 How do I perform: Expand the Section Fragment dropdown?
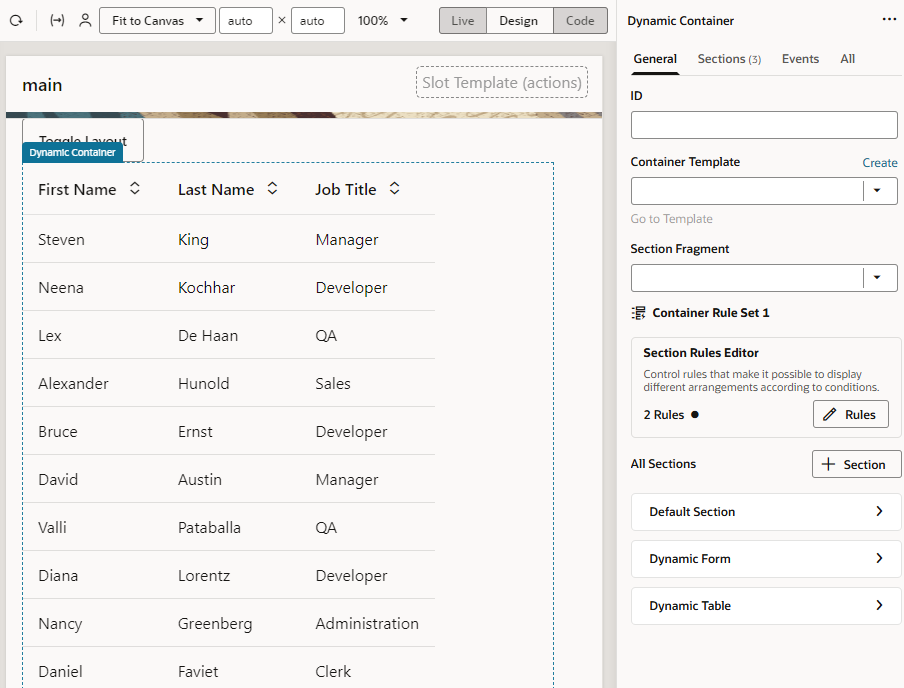click(x=877, y=278)
